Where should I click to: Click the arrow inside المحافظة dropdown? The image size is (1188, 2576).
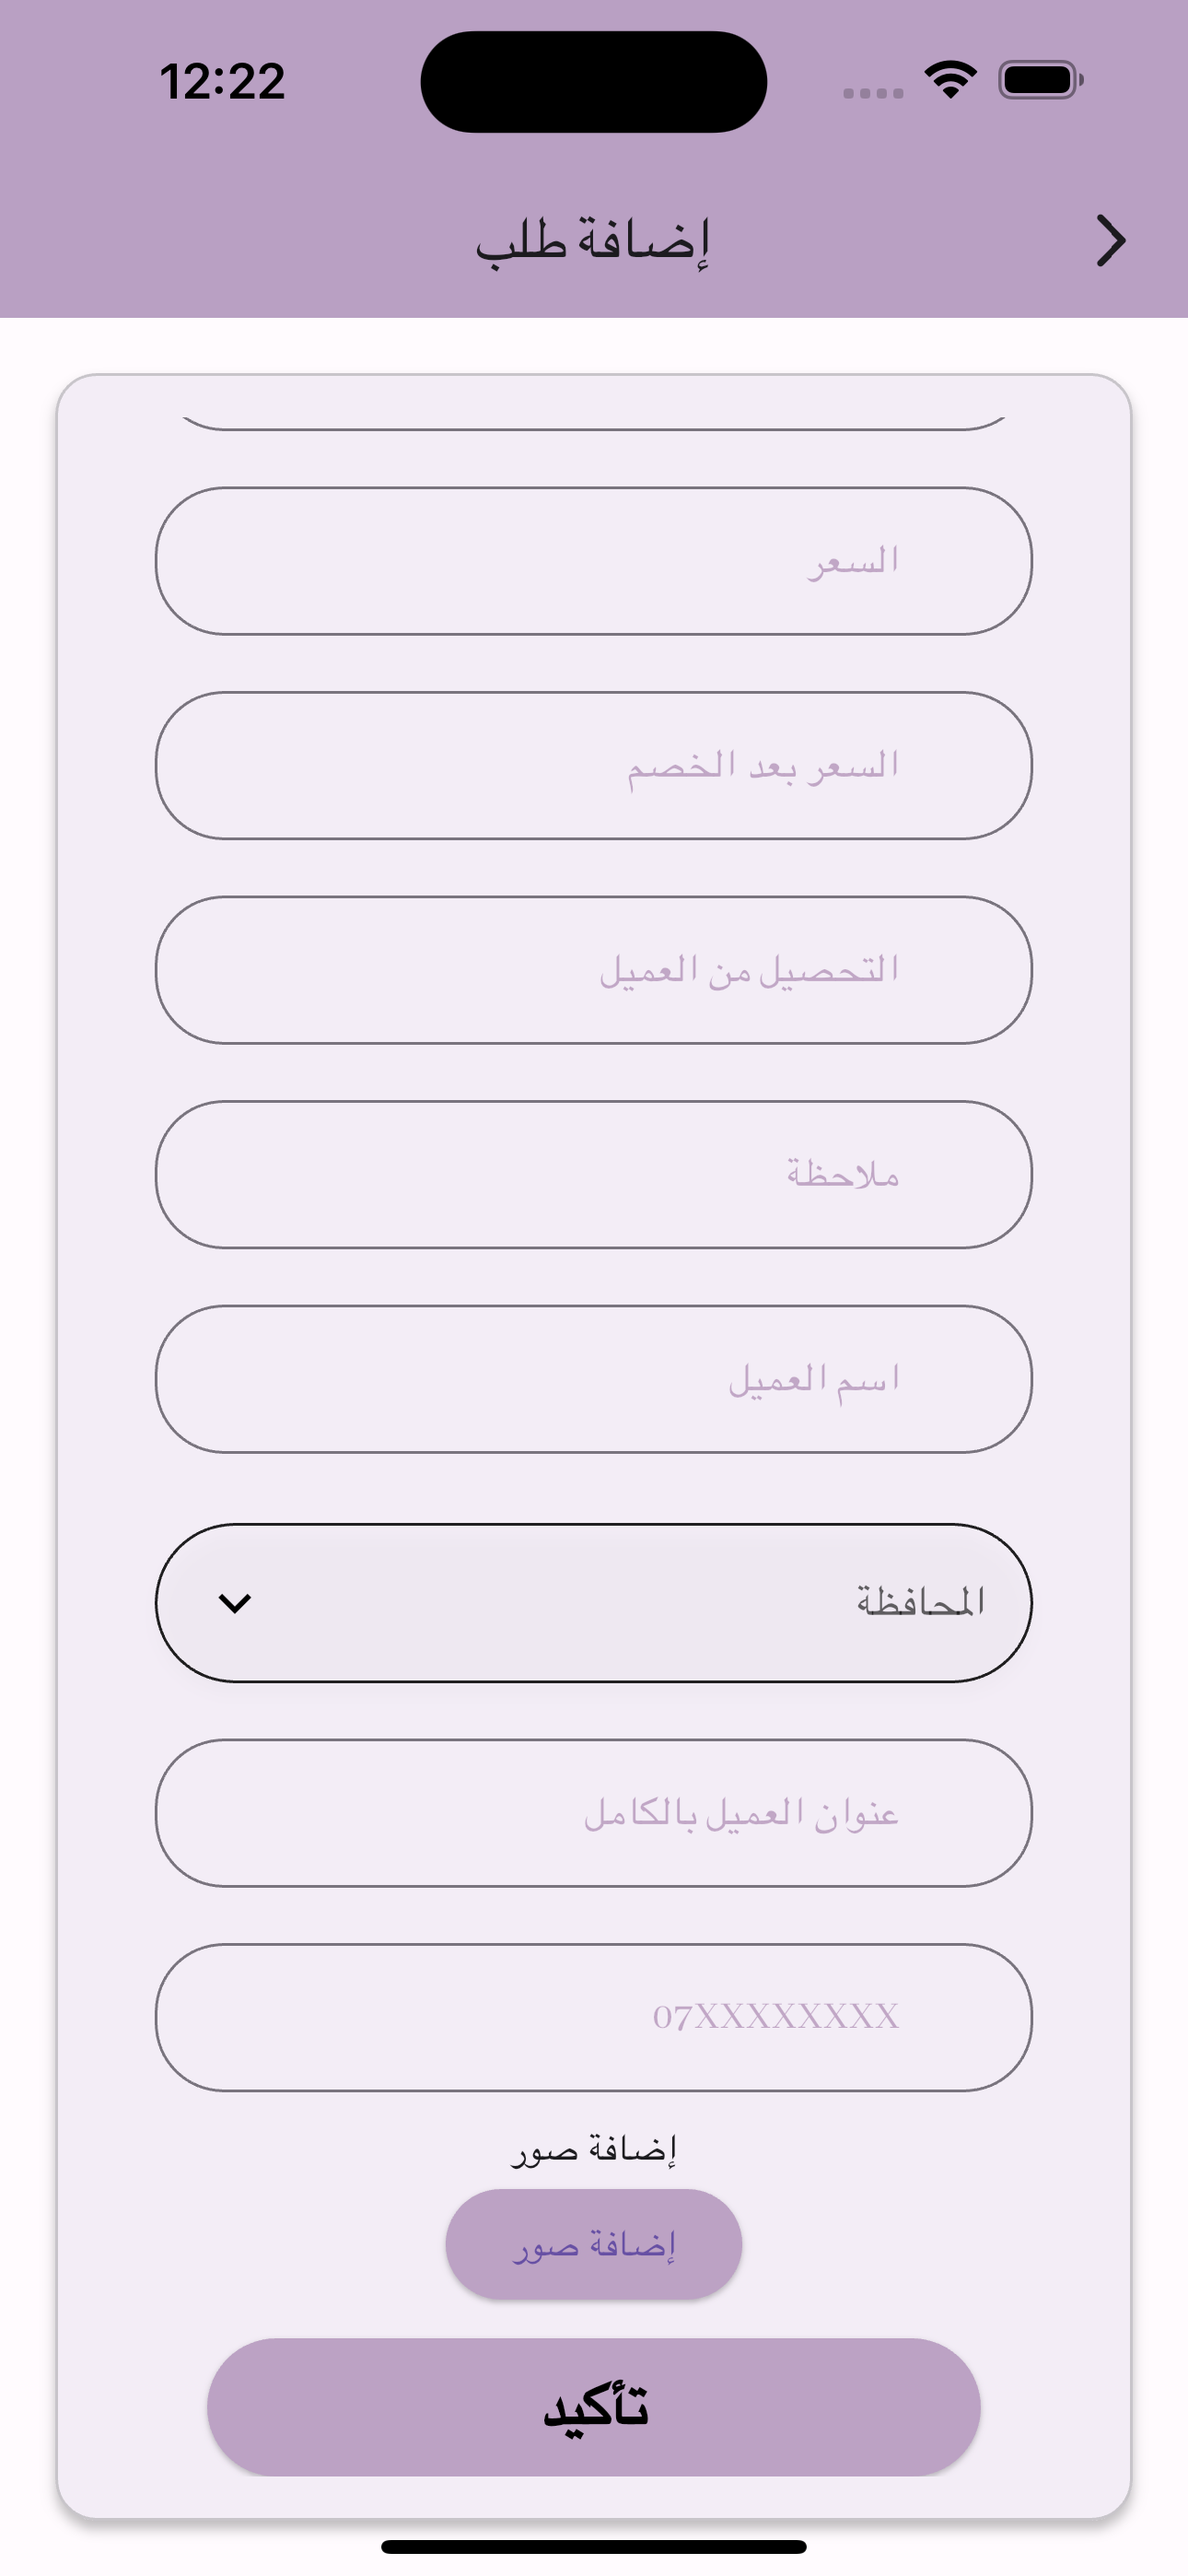234,1604
